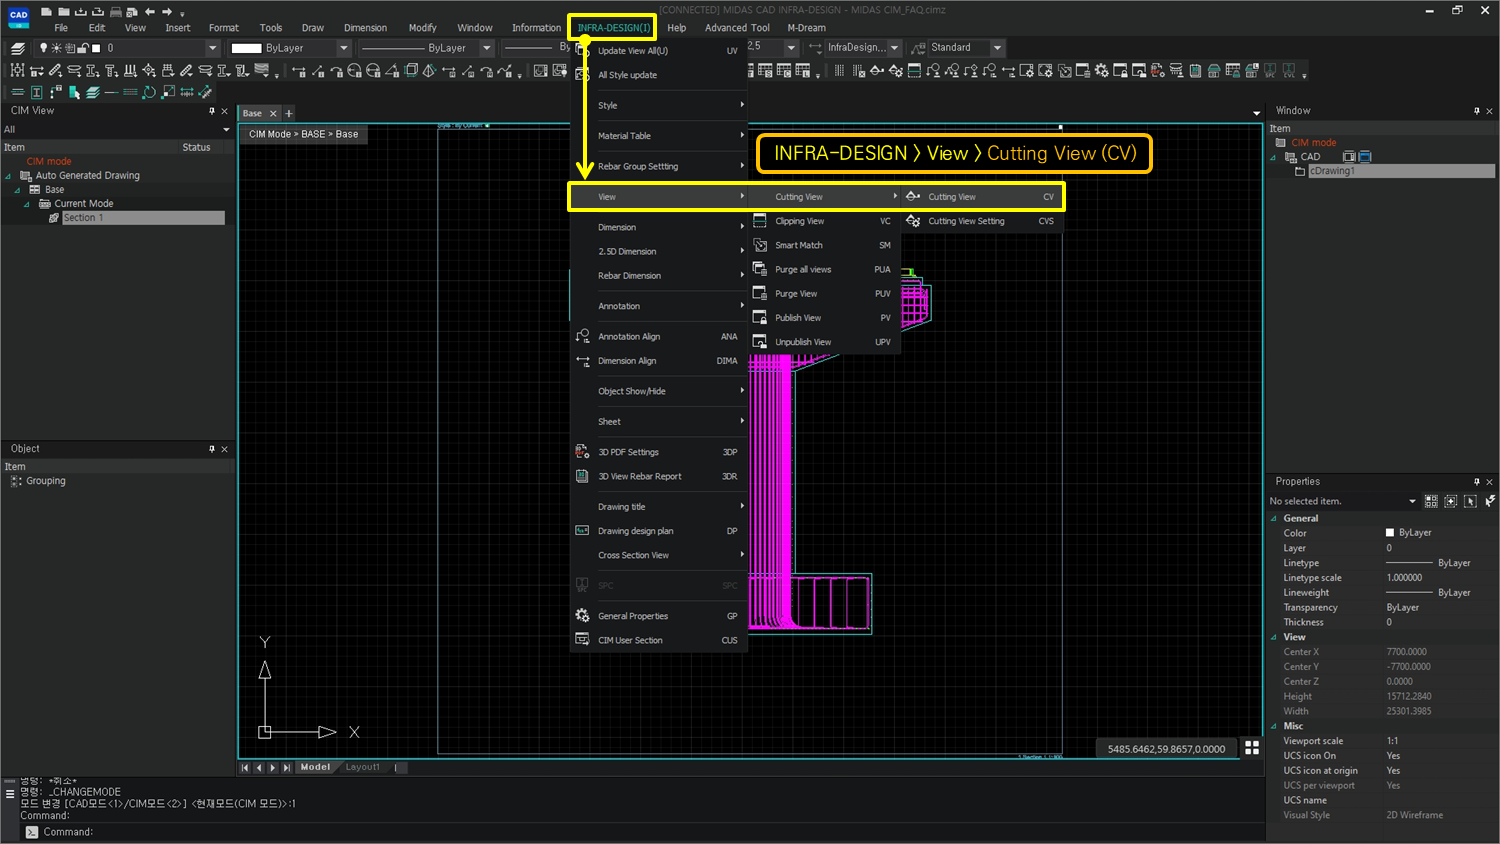Toggle the layer lock padlock icon

84,48
